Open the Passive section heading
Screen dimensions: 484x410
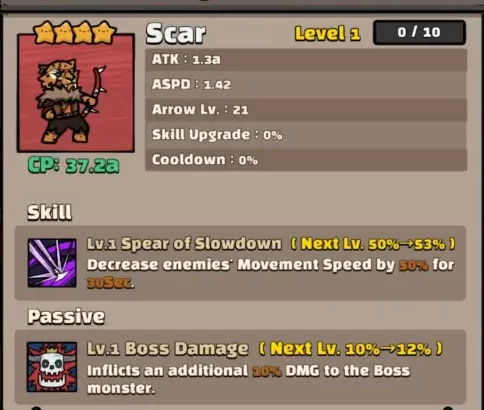point(66,317)
